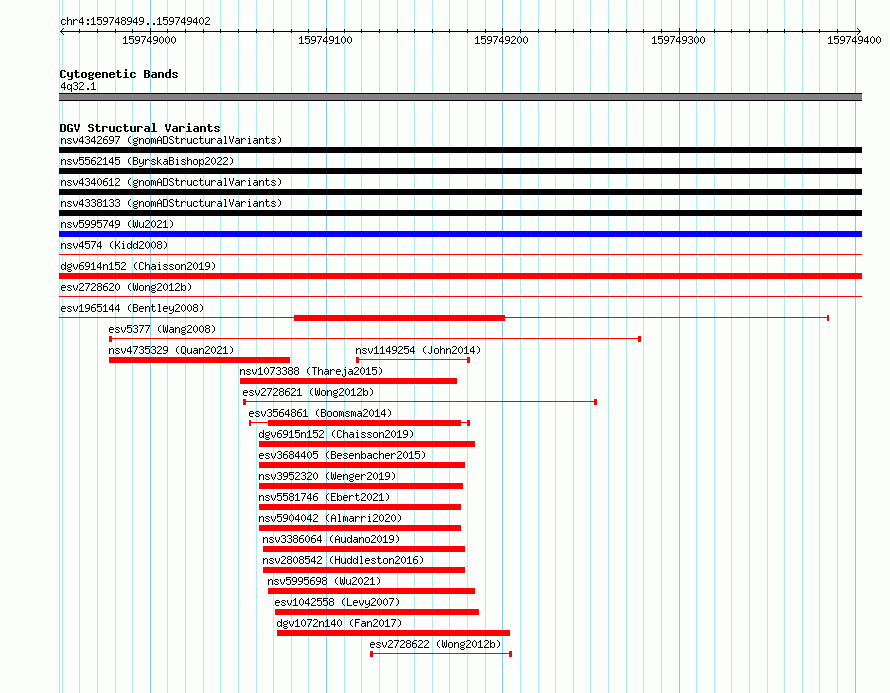The image size is (890, 693).
Task: Click the gray cytogenetic band bar
Action: [460, 97]
